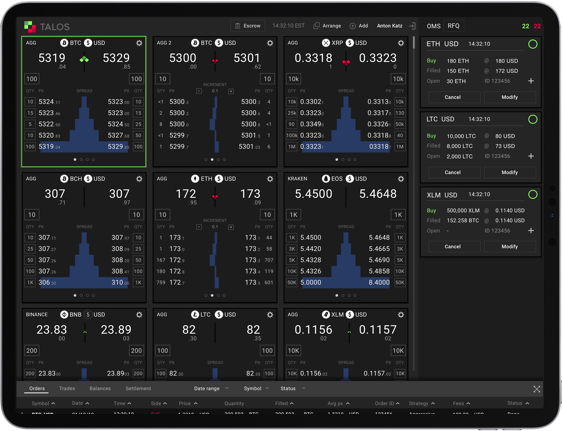
Task: Sort table by Price column
Action: click(x=188, y=403)
